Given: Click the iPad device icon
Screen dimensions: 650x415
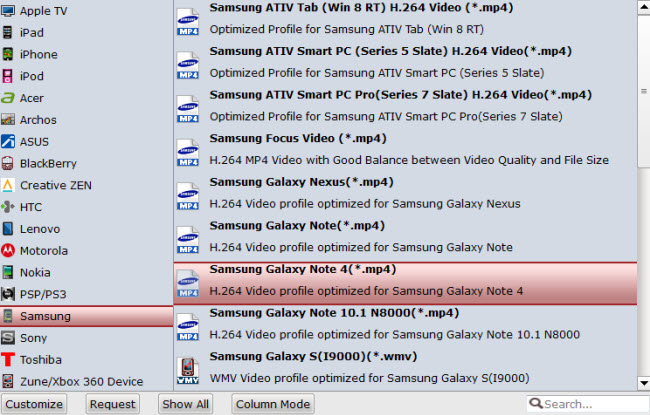Looking at the screenshot, I should (x=7, y=32).
